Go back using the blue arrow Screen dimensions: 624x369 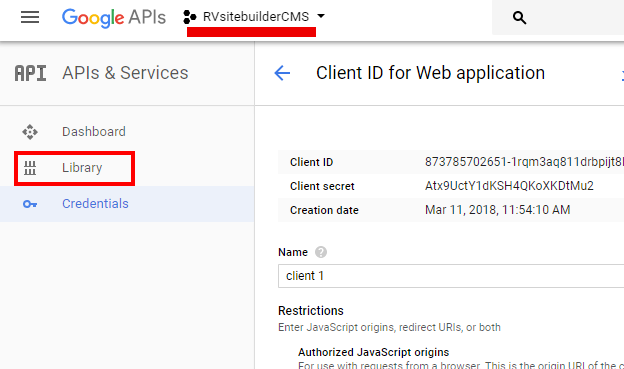coord(282,73)
